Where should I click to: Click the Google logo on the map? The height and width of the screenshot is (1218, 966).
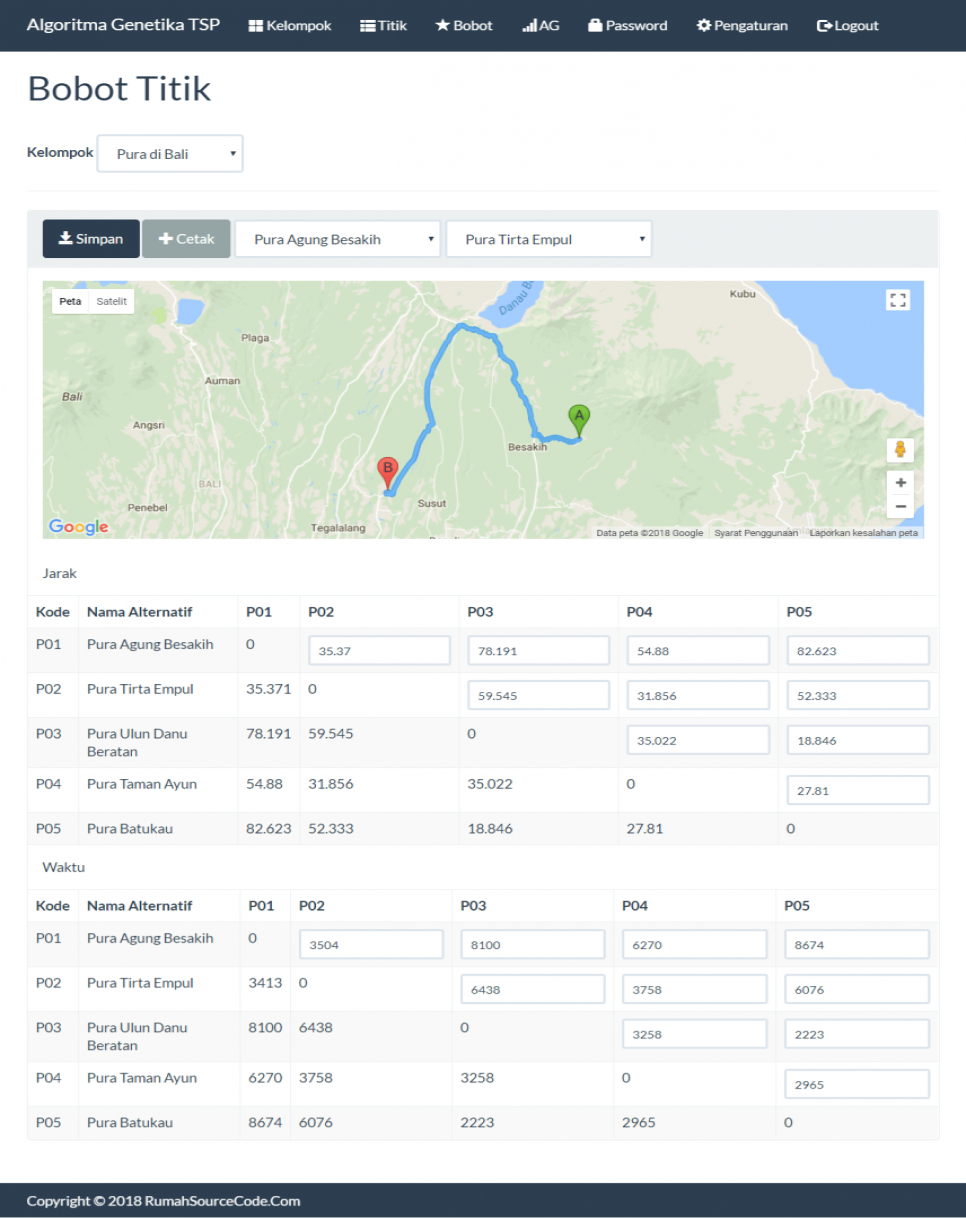point(78,527)
